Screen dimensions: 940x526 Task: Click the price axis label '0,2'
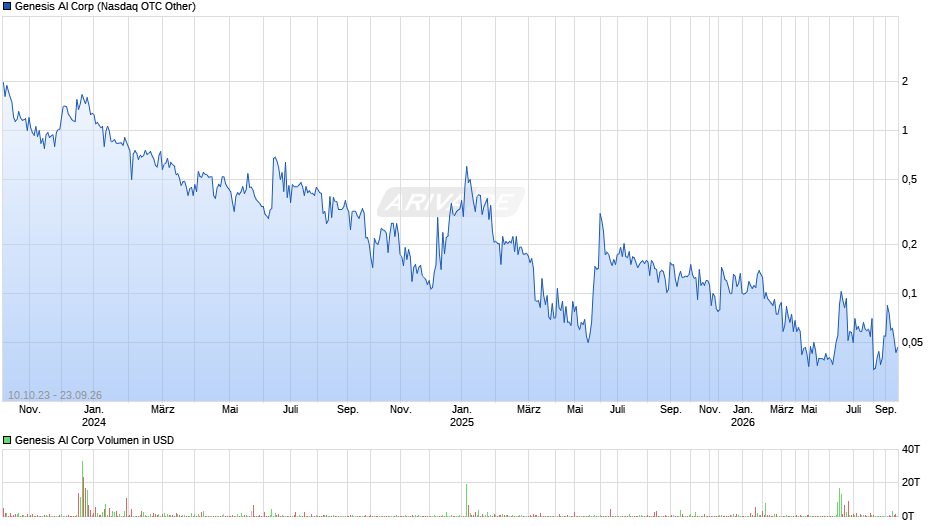909,244
